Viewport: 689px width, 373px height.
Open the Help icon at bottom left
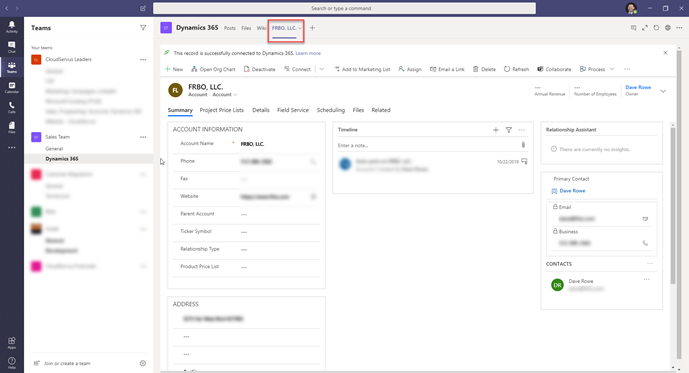click(11, 362)
